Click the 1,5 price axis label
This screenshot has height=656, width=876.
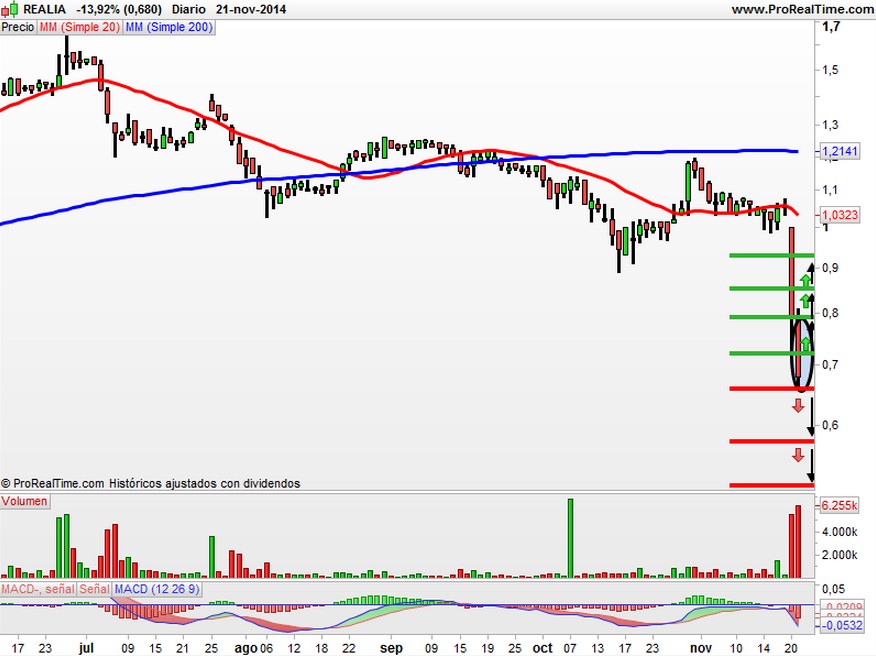(830, 70)
